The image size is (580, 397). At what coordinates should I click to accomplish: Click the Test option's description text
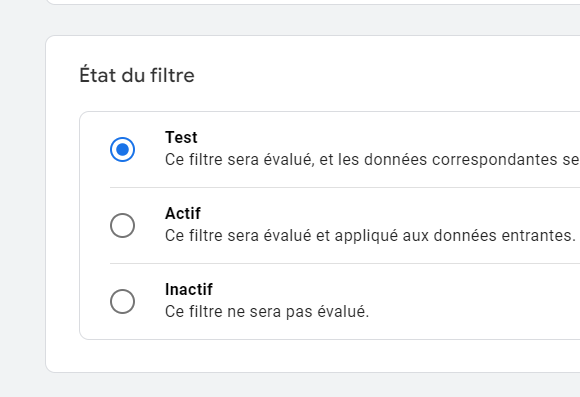(x=372, y=160)
